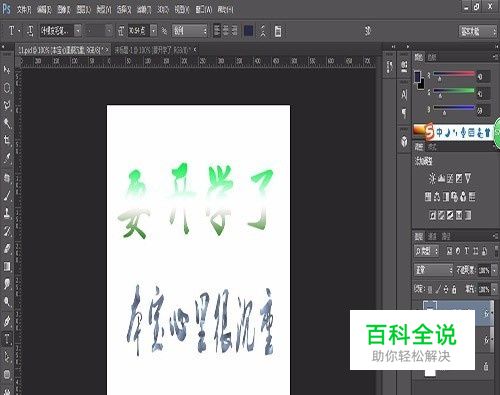Open the 文件 (File) menu
500x395 pixels.
24,10
